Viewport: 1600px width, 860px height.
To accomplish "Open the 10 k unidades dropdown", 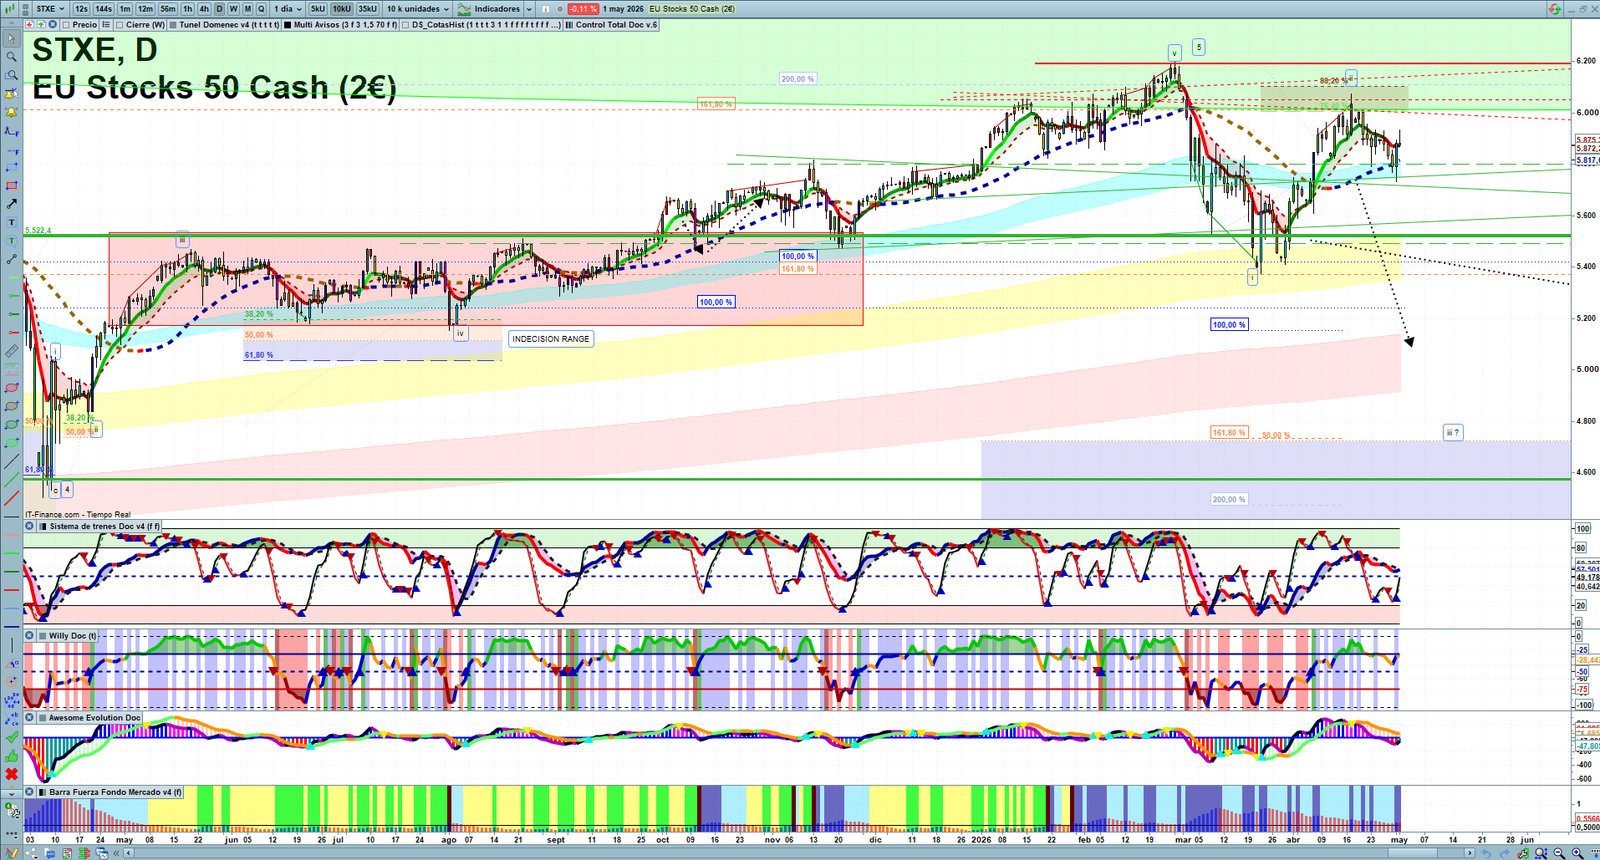I will 418,9.
